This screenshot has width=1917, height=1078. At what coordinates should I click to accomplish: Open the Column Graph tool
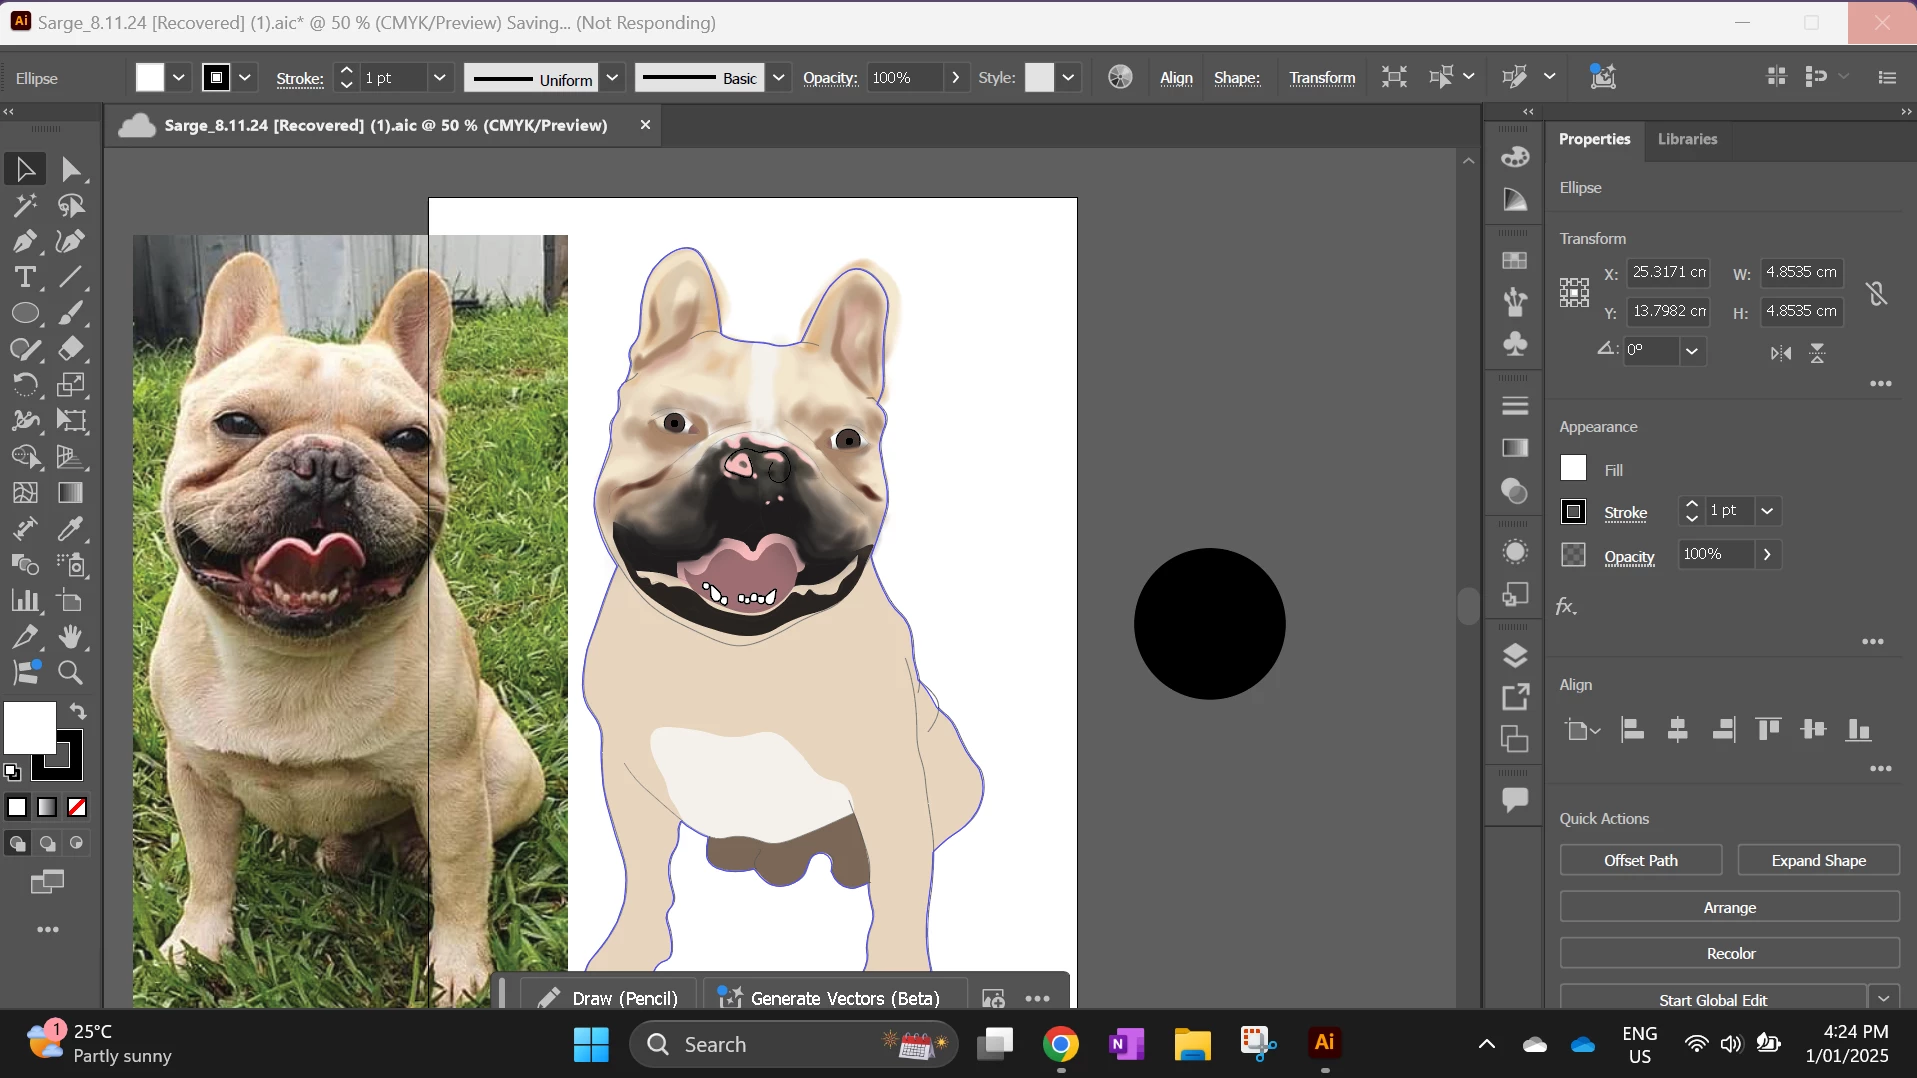tap(25, 601)
